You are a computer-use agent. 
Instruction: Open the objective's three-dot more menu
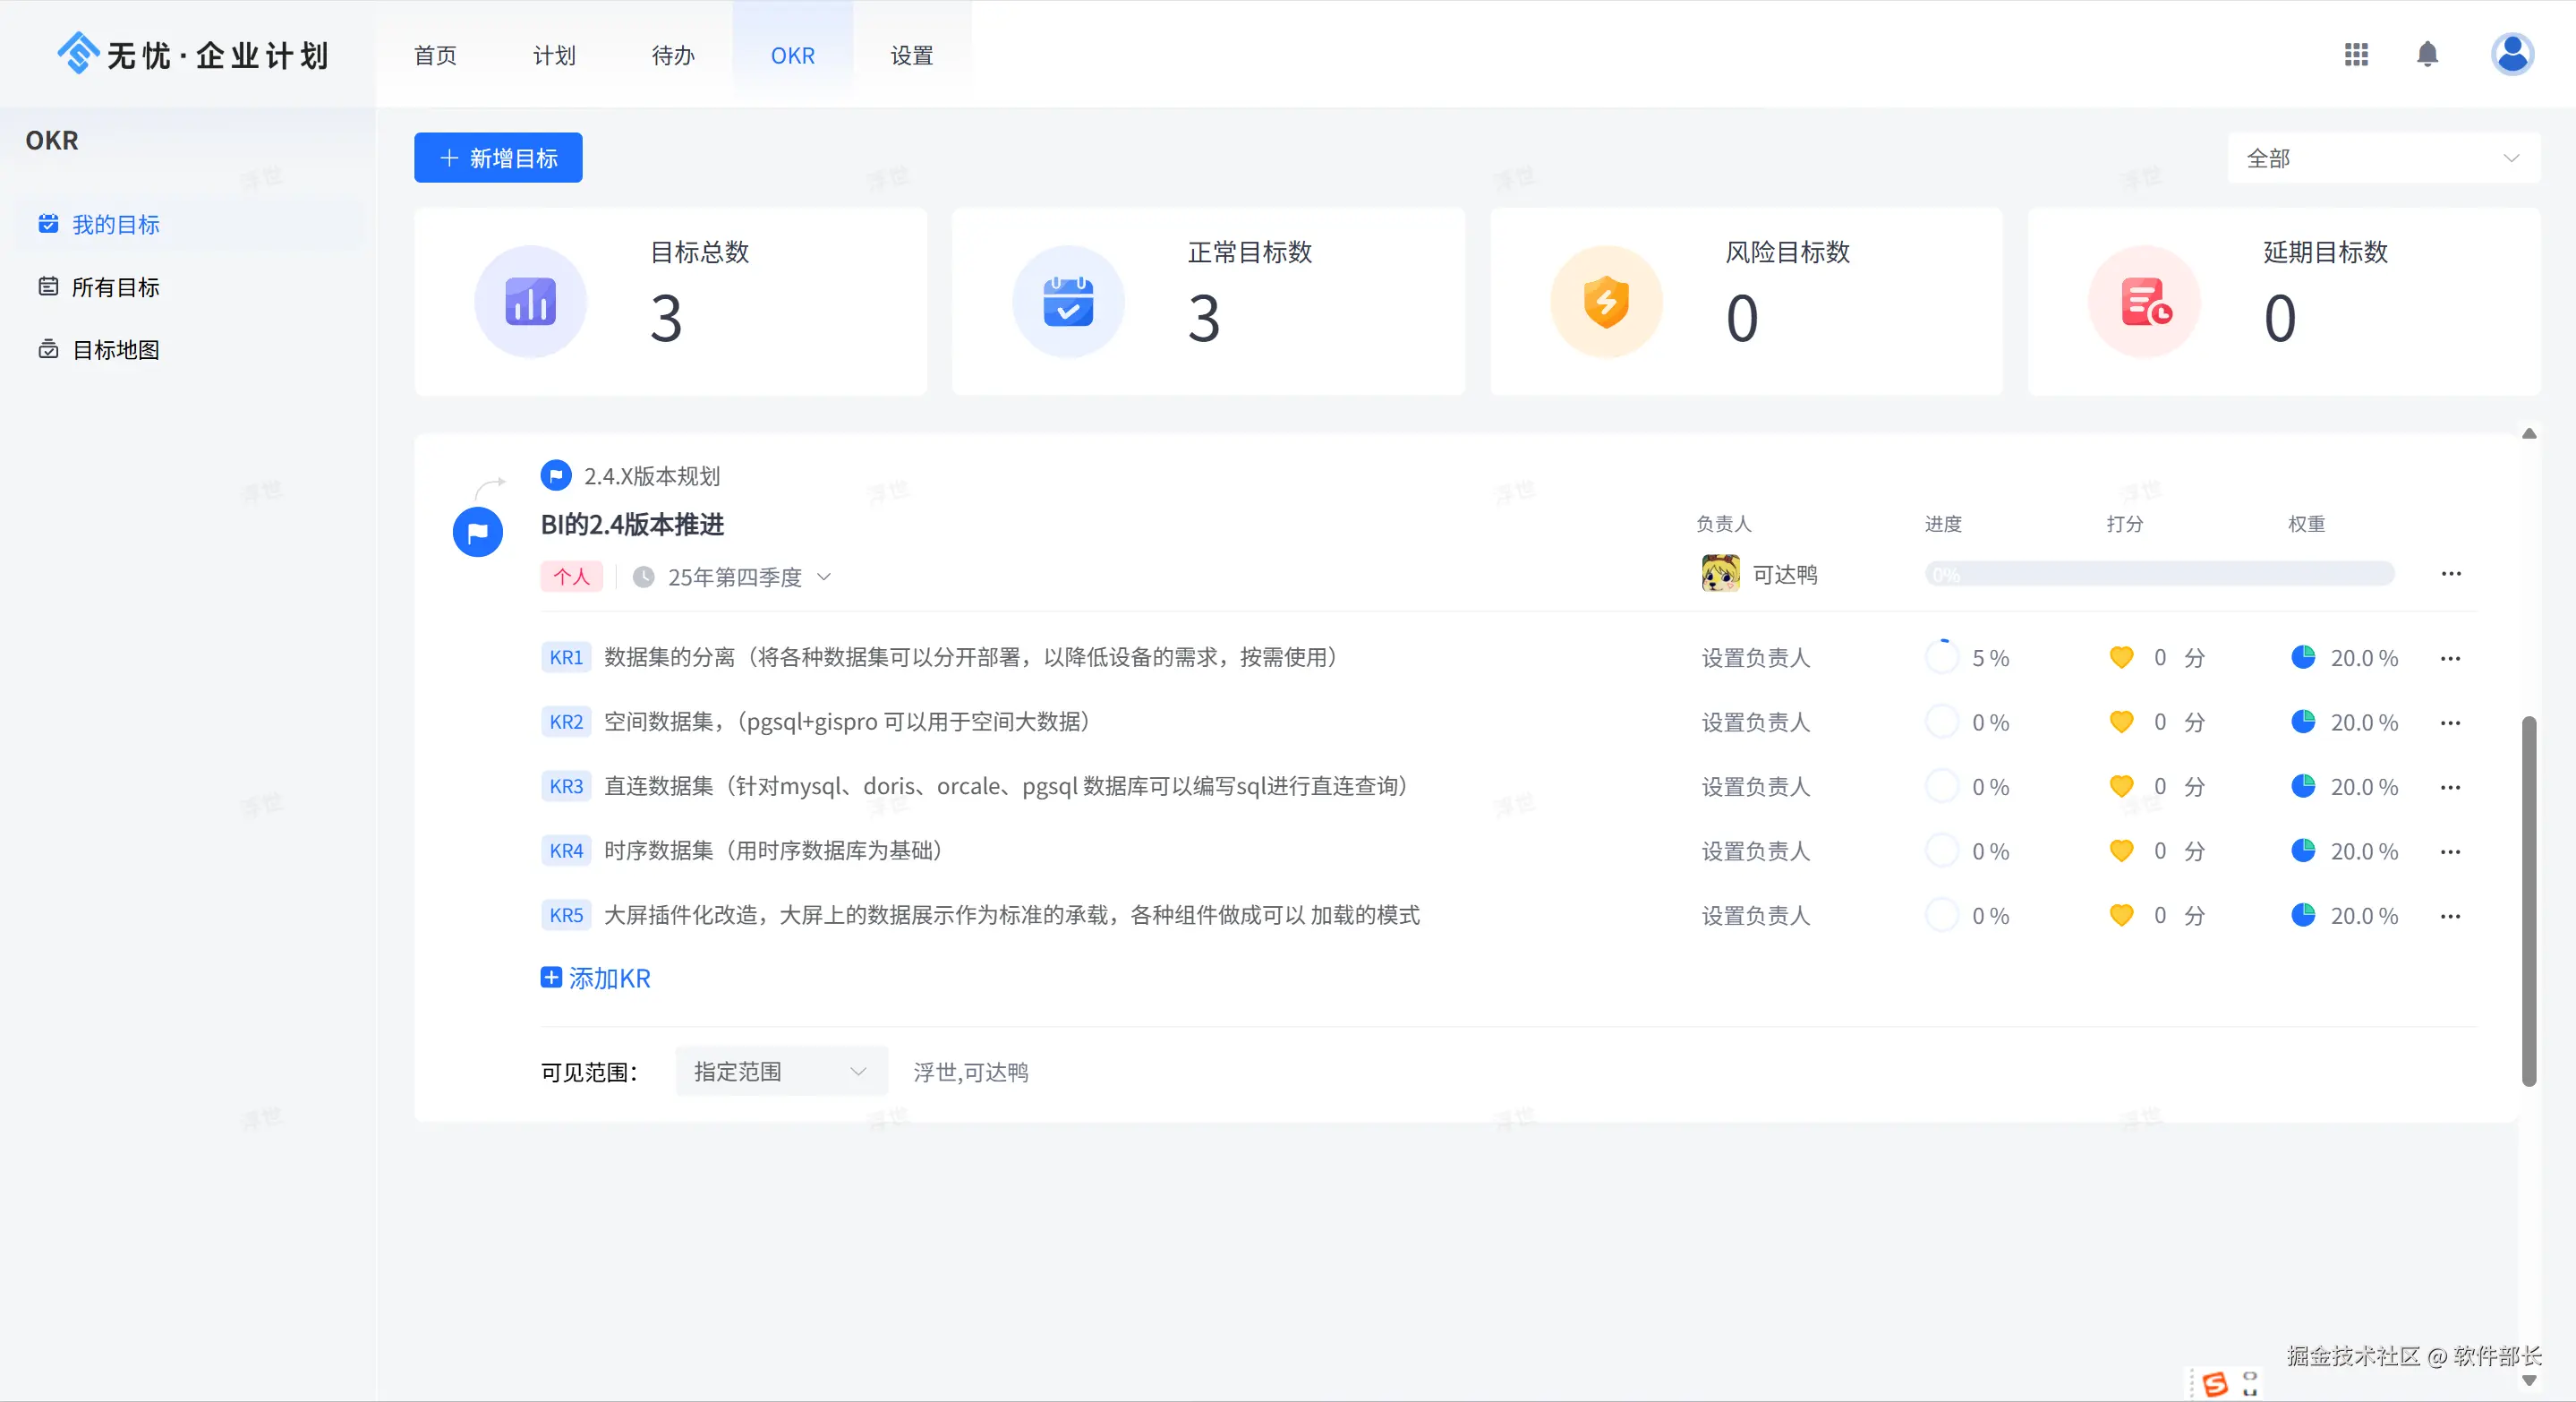tap(2451, 574)
